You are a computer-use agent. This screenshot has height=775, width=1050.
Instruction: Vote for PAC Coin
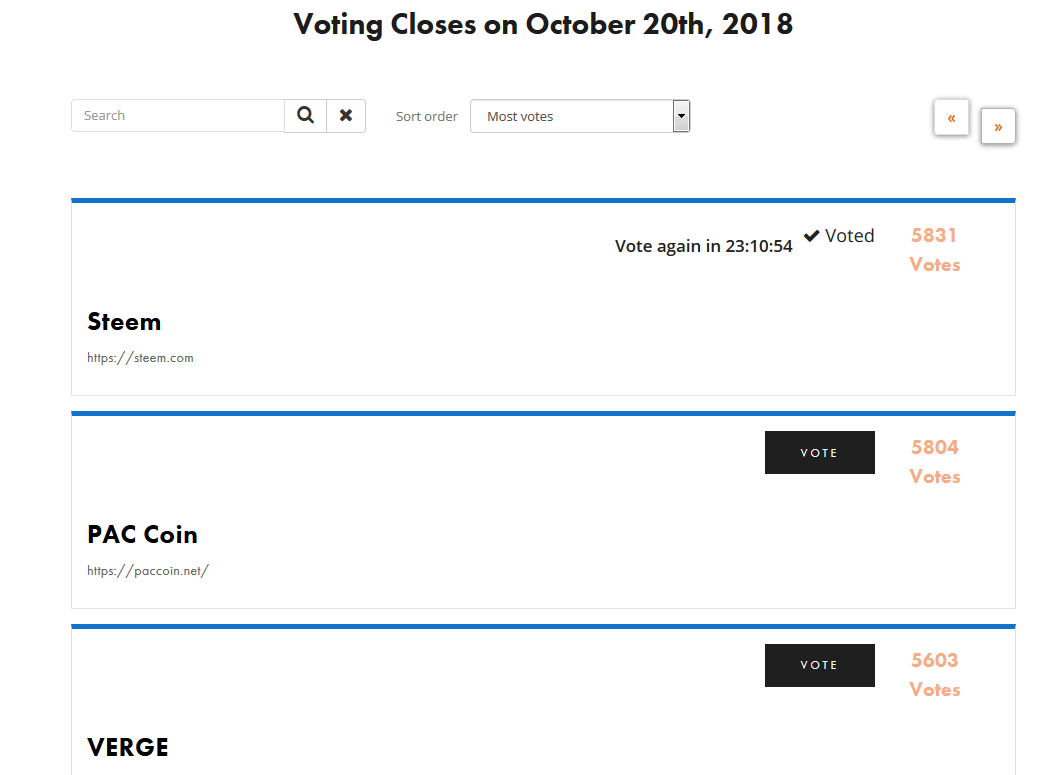(820, 452)
